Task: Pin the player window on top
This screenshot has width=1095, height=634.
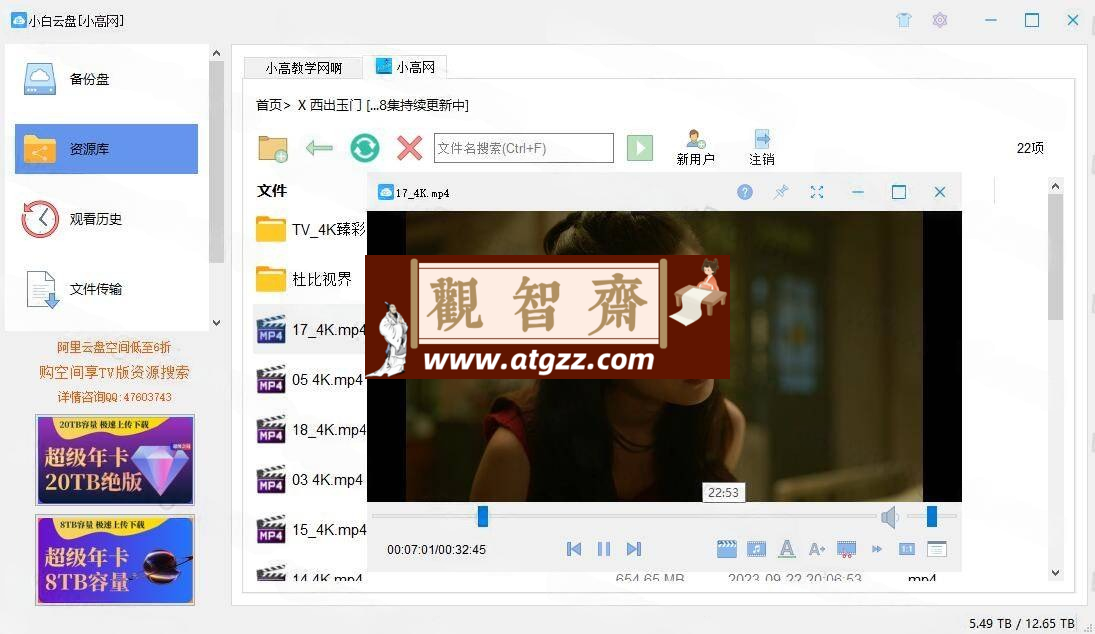Action: coord(781,192)
